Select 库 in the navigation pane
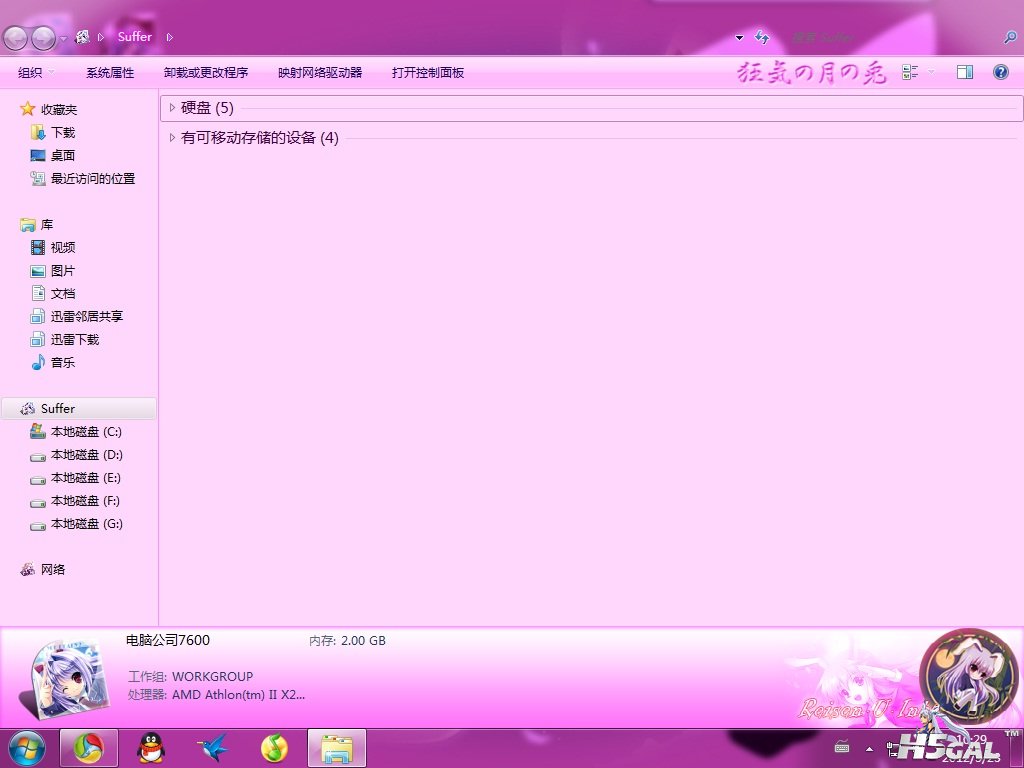 47,225
